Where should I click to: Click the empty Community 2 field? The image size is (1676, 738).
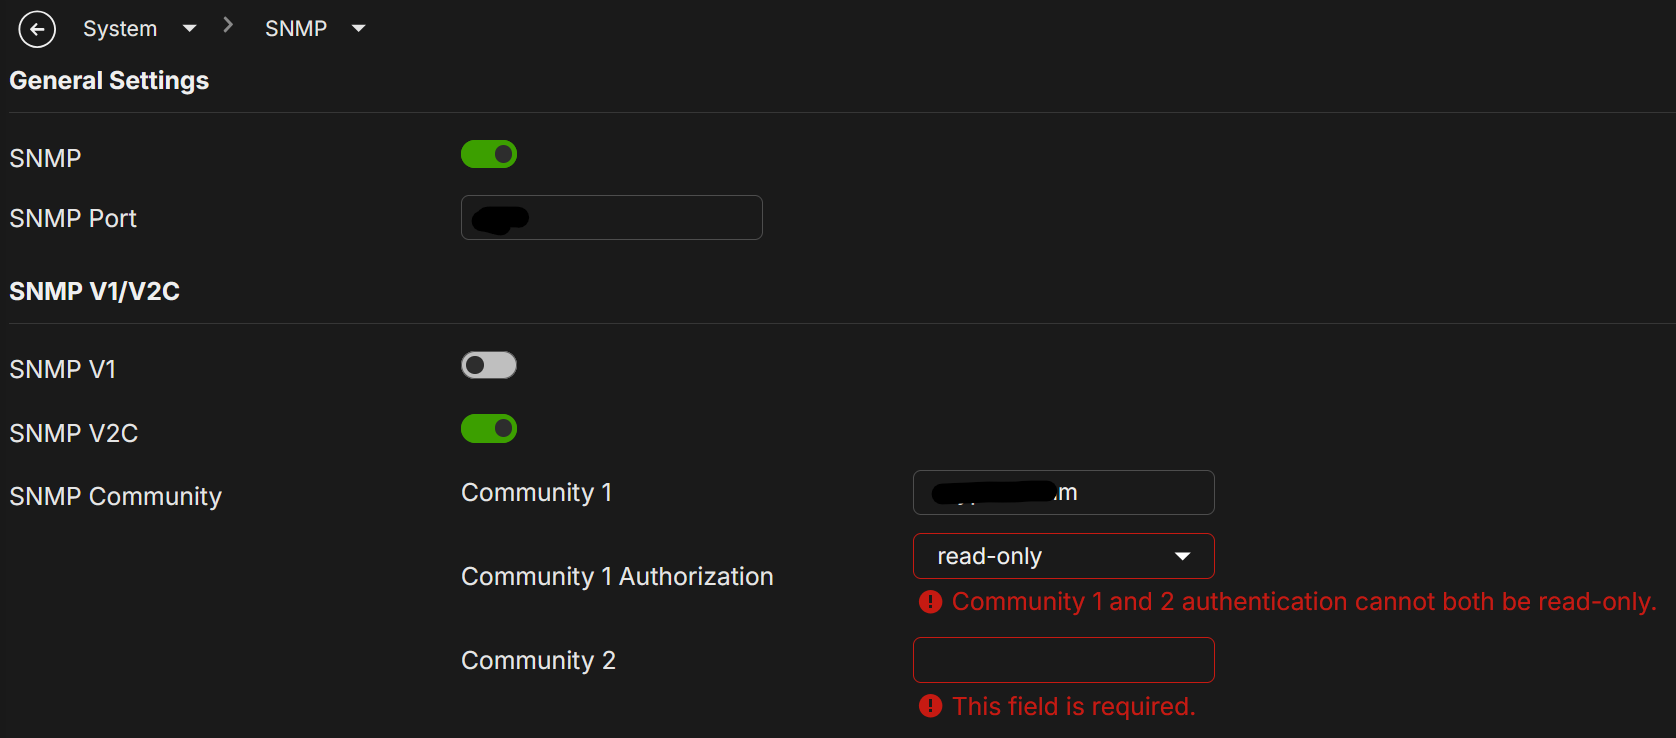1064,660
